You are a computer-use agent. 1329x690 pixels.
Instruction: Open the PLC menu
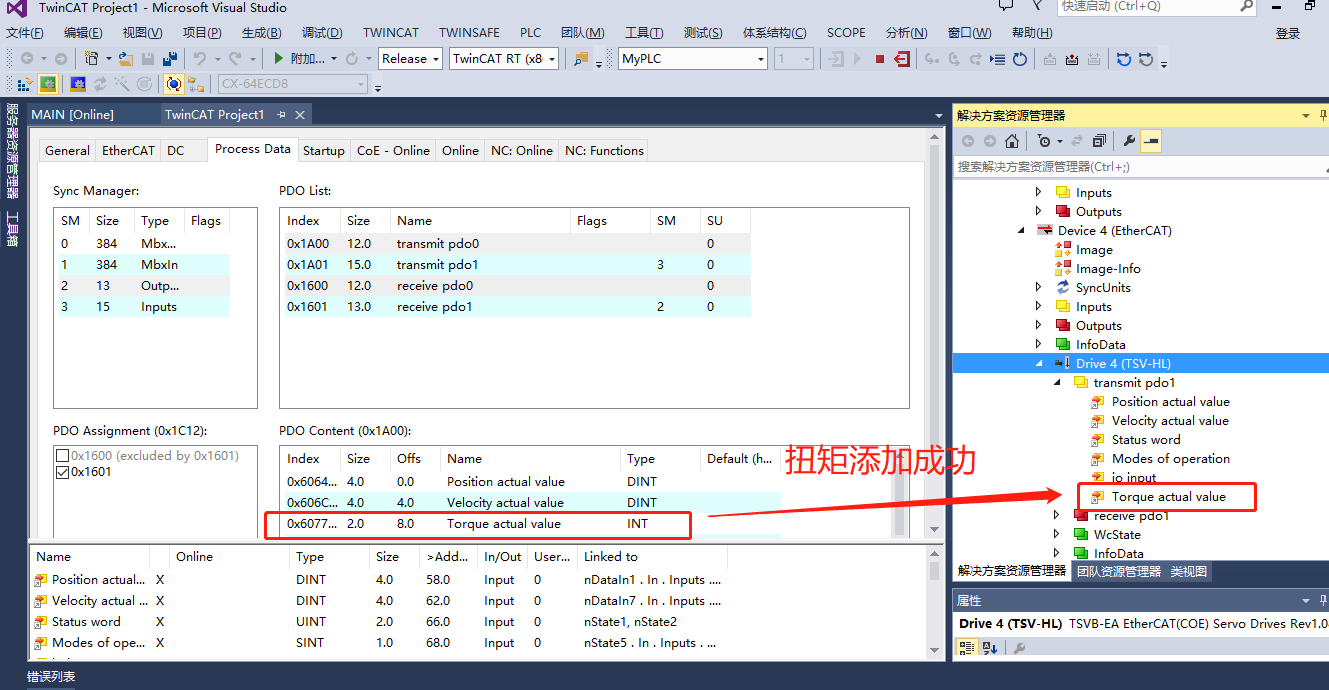coord(531,33)
